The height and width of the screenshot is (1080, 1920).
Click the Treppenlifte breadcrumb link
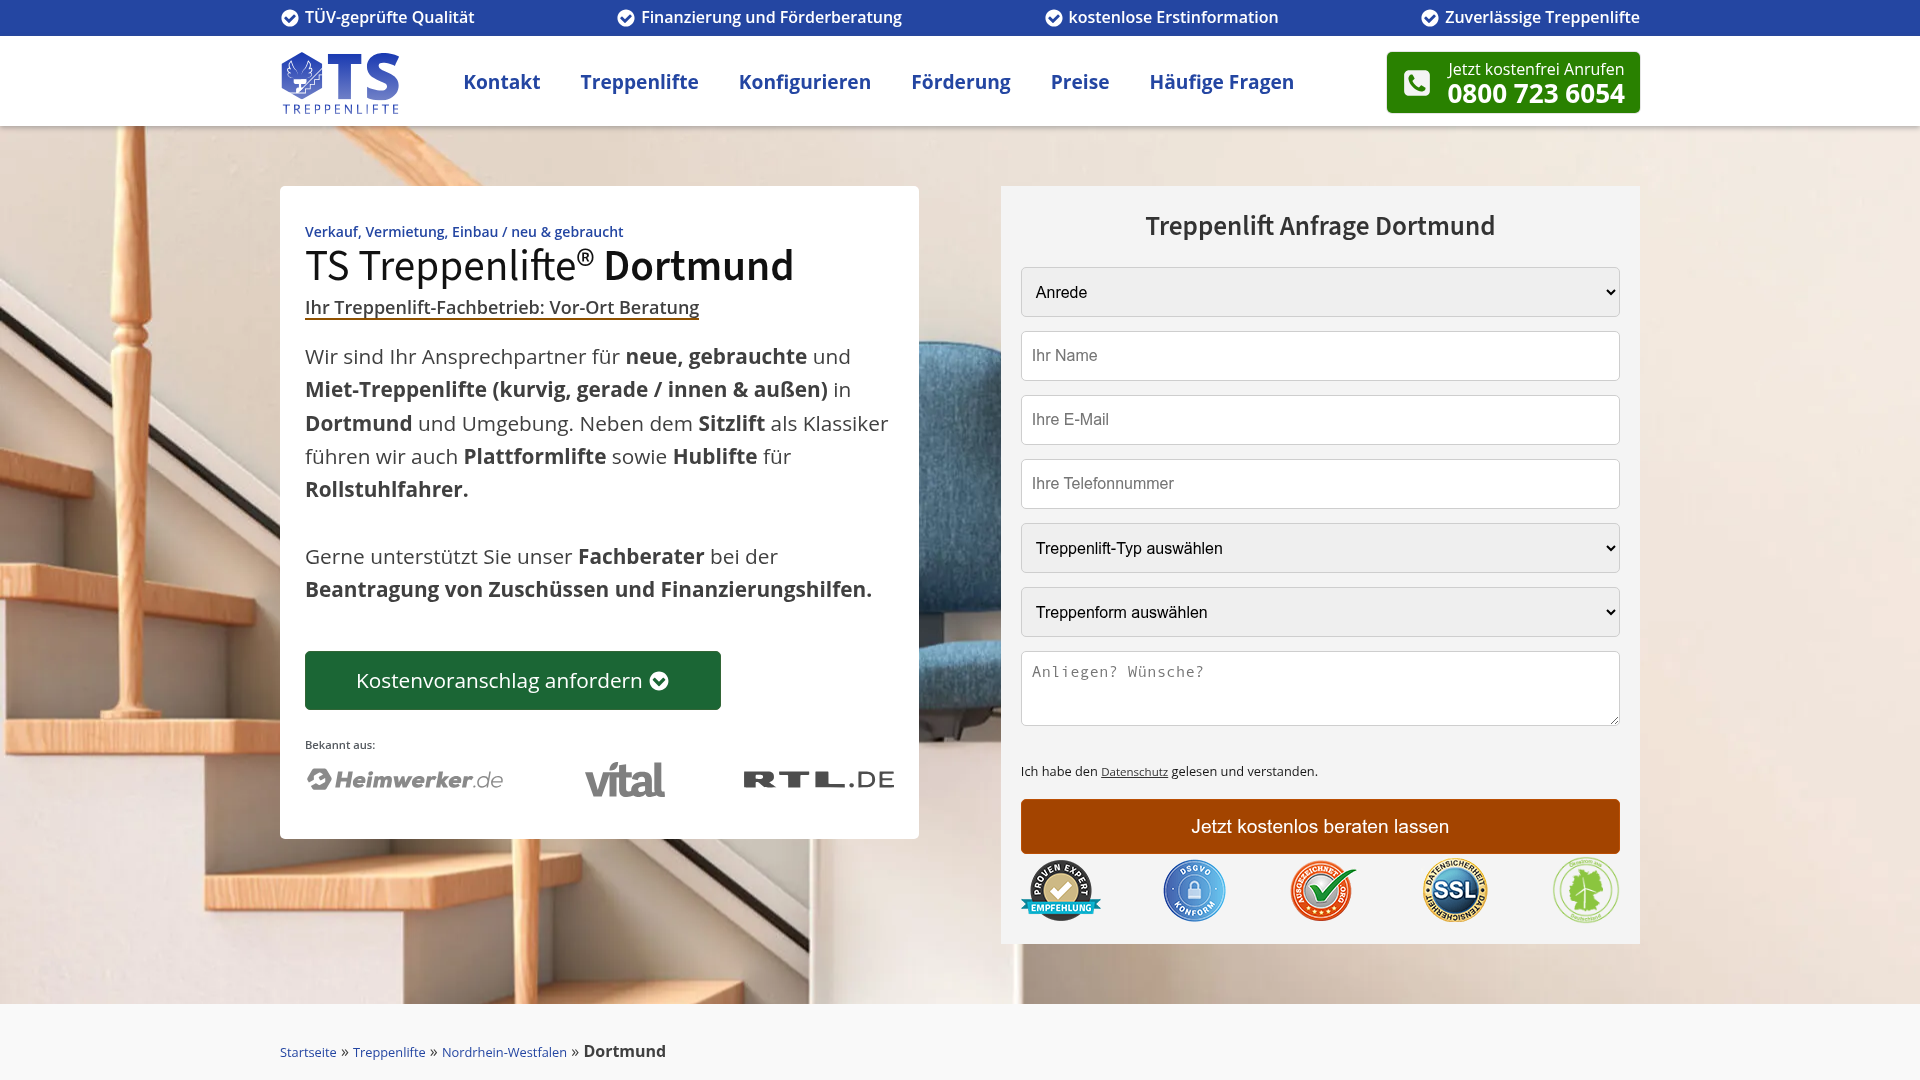pos(389,1052)
